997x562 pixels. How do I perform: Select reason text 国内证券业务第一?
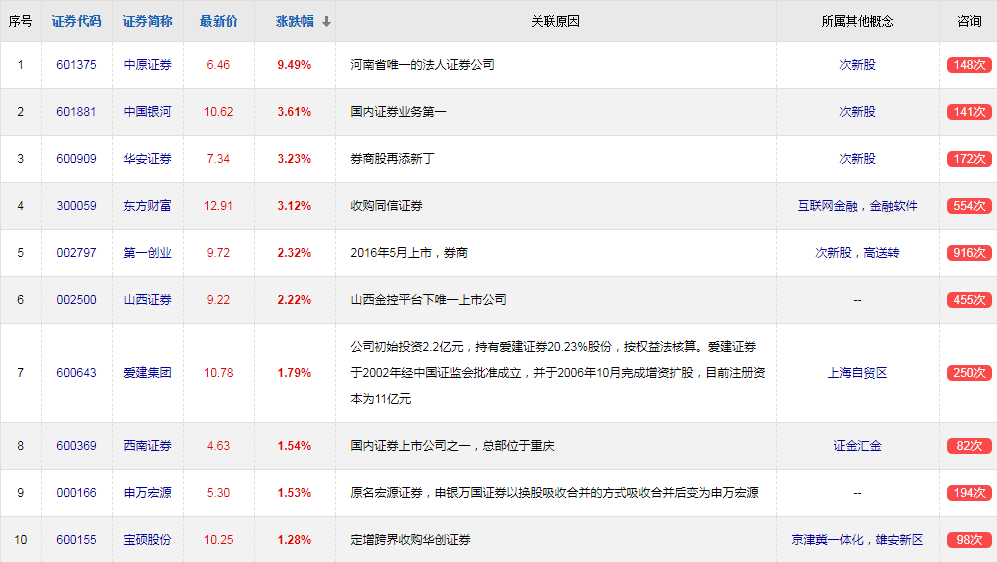(x=398, y=112)
